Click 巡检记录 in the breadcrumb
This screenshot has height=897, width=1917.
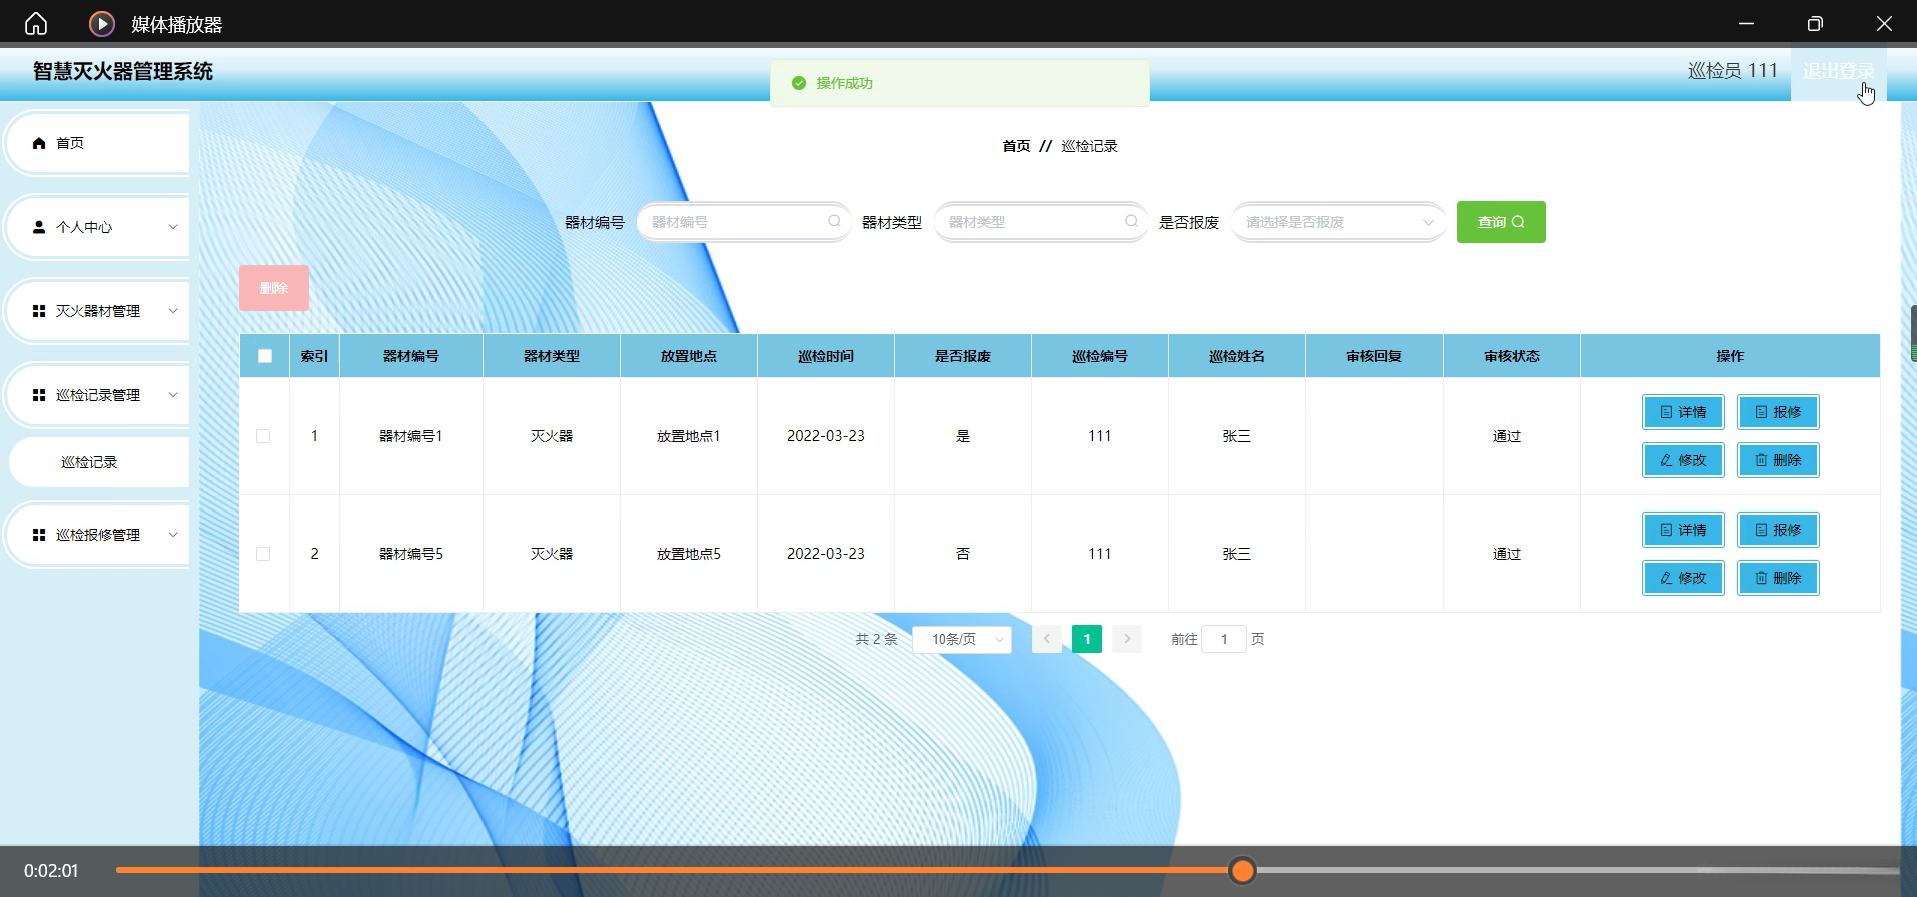(1089, 146)
